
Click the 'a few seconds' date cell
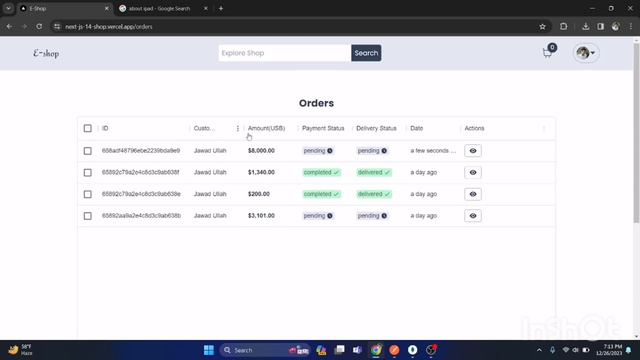(433, 151)
